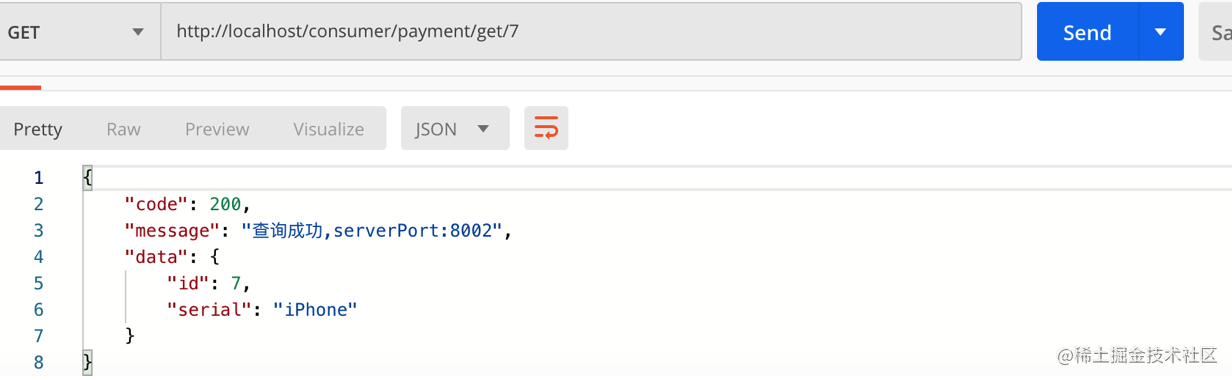Switch to the Pretty view tab
The image size is (1232, 380).
(38, 129)
